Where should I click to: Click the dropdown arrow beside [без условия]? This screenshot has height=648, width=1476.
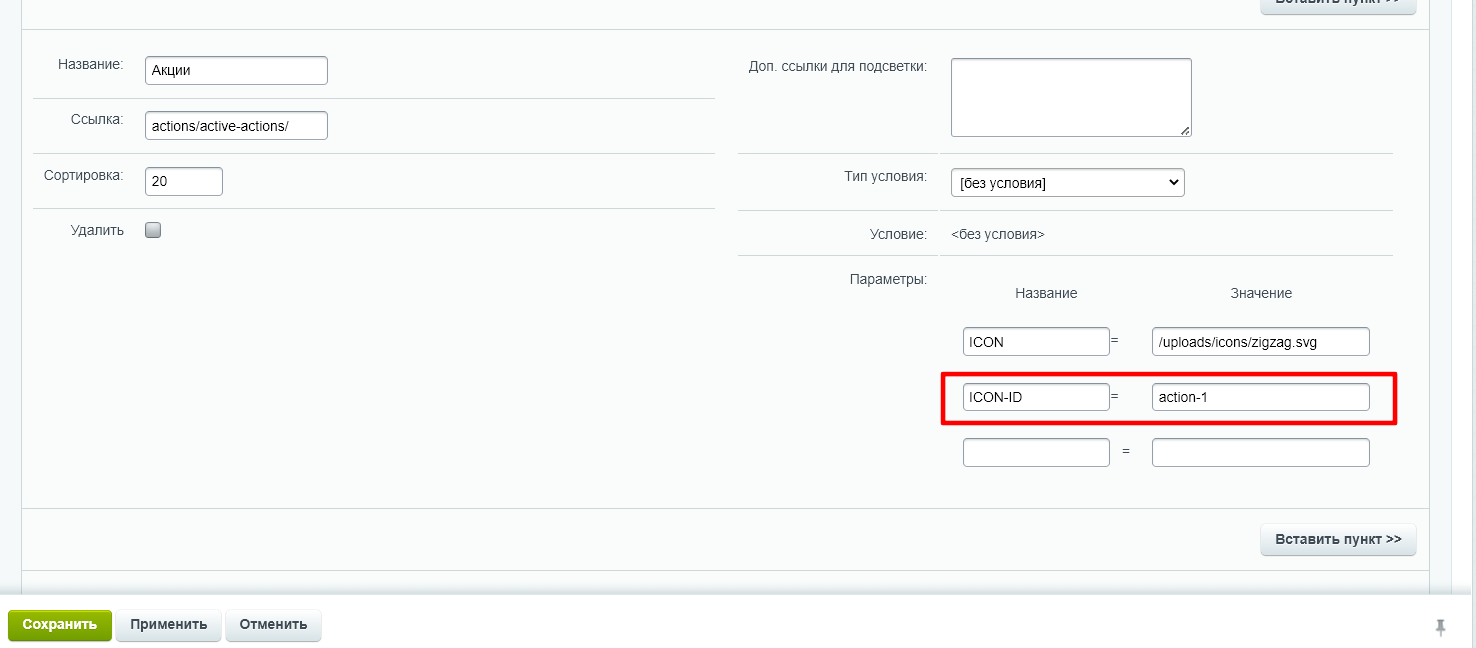point(1174,183)
